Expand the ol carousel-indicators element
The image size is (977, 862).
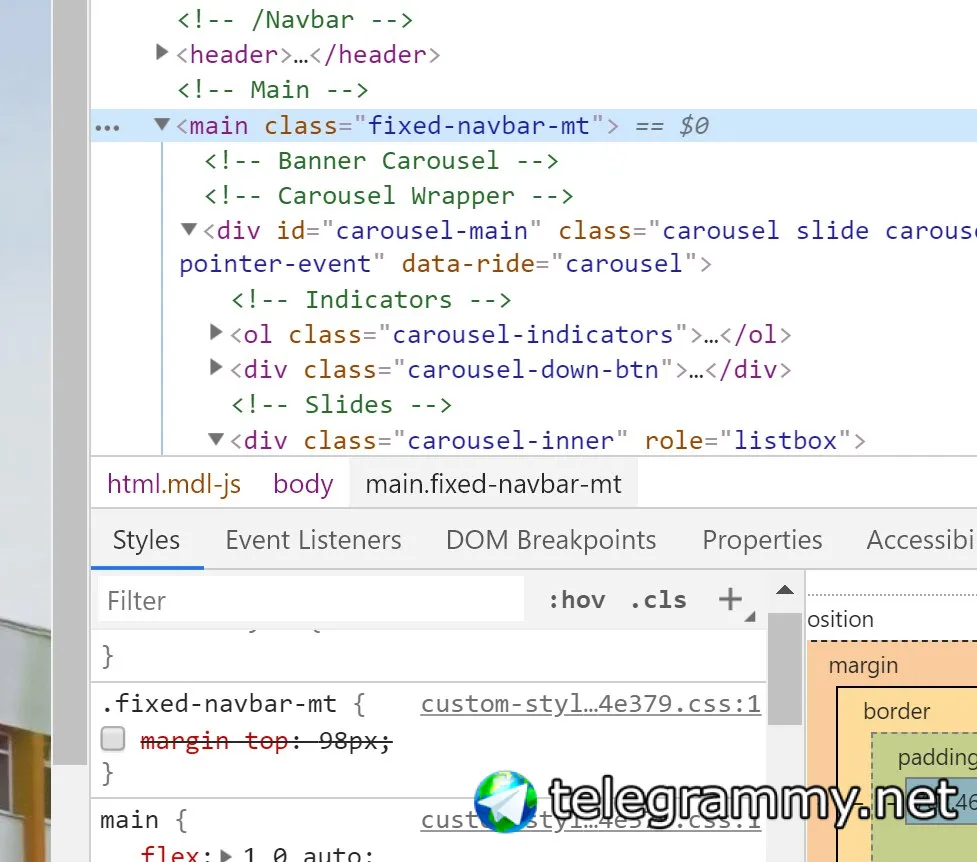click(216, 332)
